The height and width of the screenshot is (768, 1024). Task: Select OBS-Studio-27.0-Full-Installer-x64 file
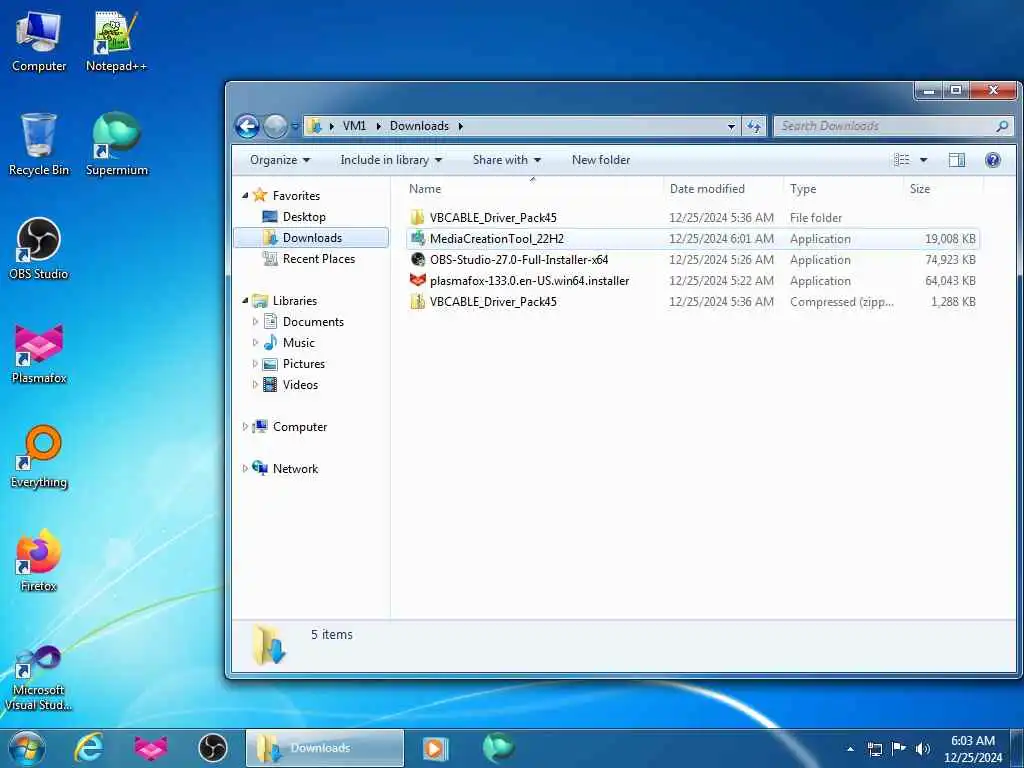pos(692,260)
